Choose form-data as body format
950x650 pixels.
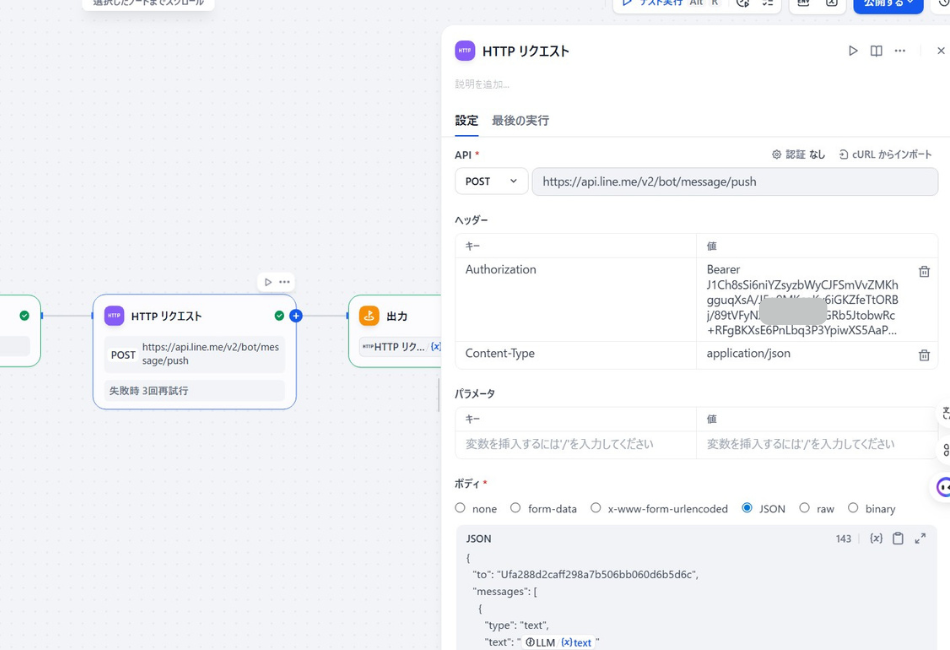(518, 508)
